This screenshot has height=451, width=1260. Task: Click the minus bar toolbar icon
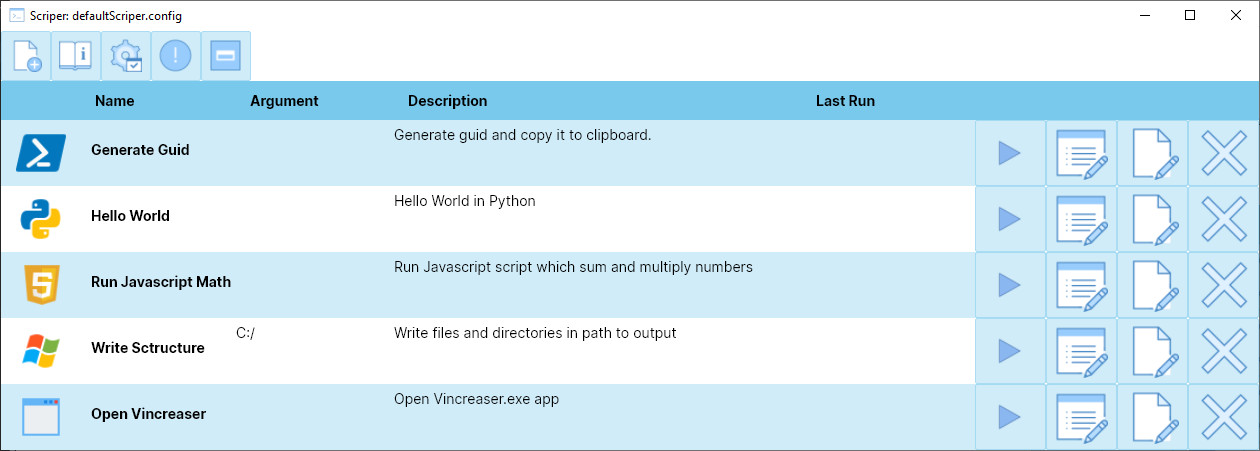click(226, 56)
